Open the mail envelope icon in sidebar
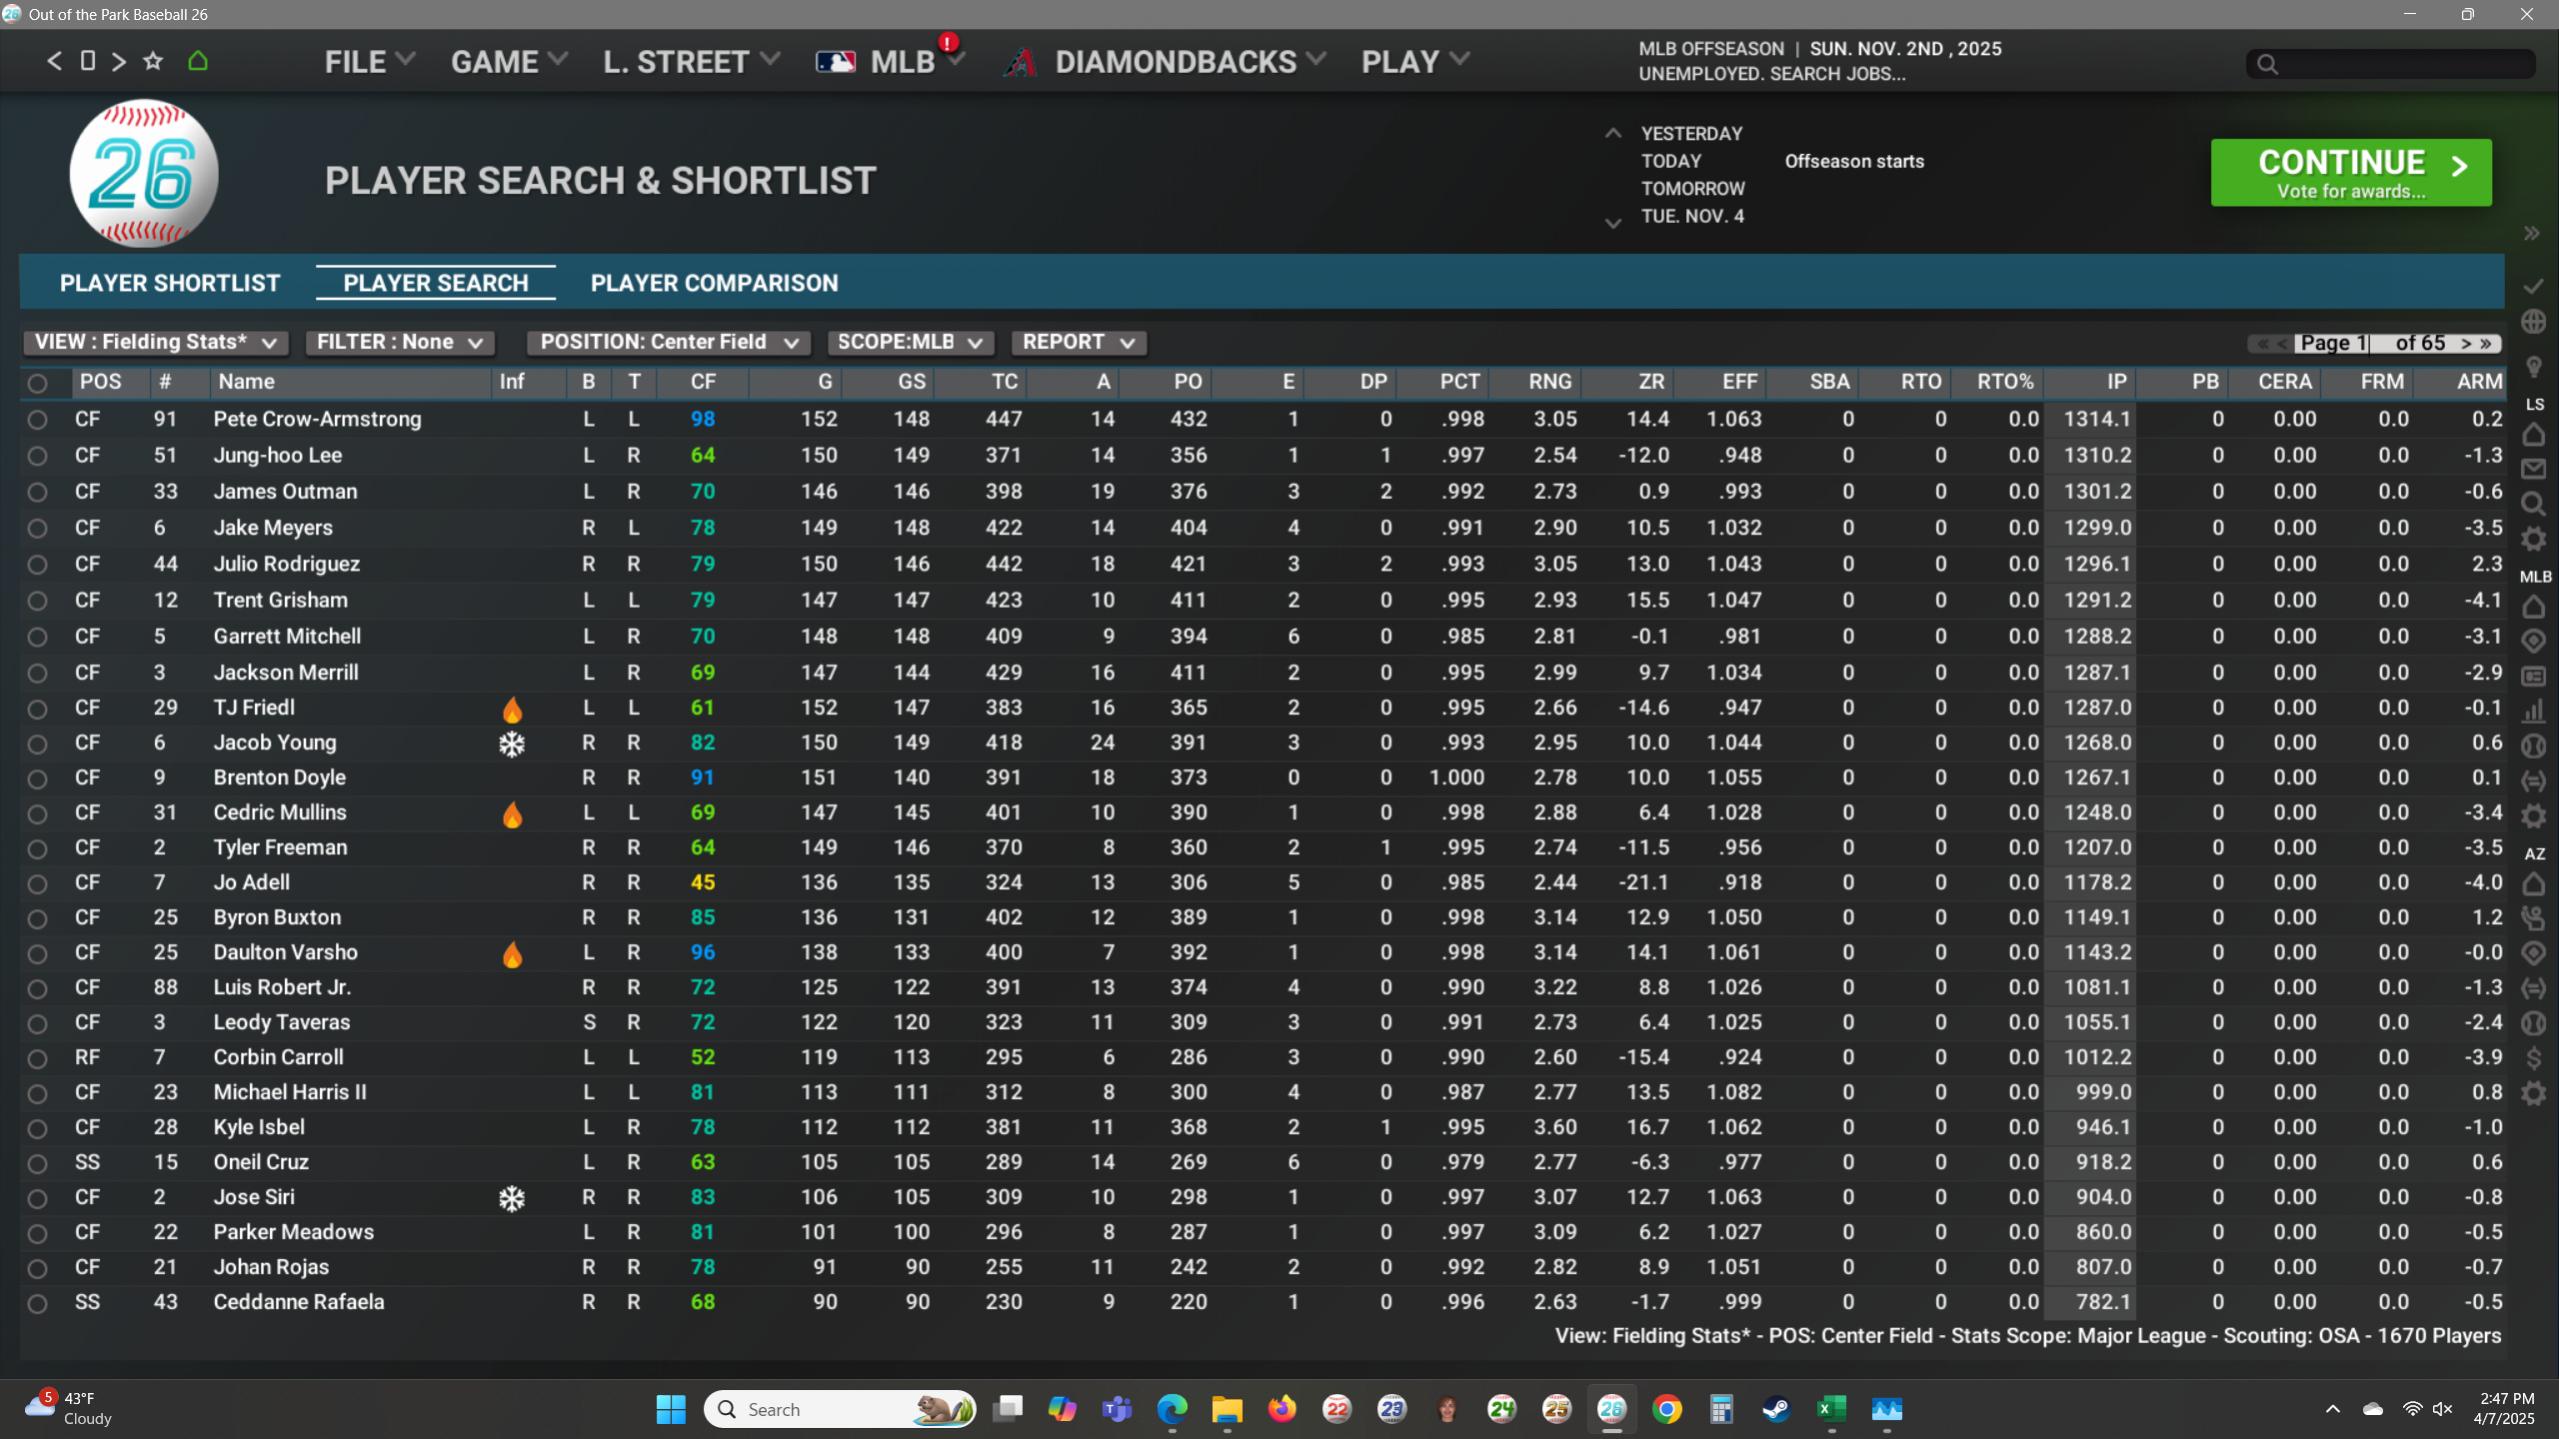2559x1439 pixels. [2533, 469]
